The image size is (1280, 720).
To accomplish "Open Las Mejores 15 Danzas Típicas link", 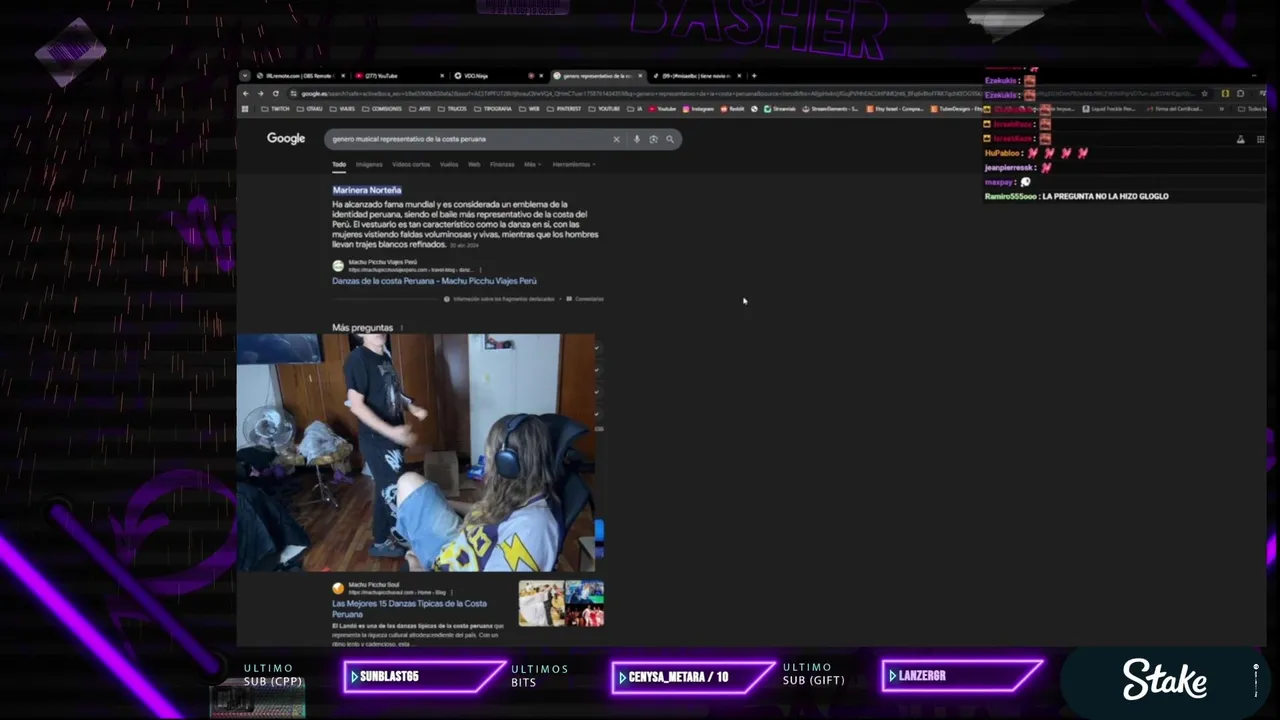I will point(410,609).
